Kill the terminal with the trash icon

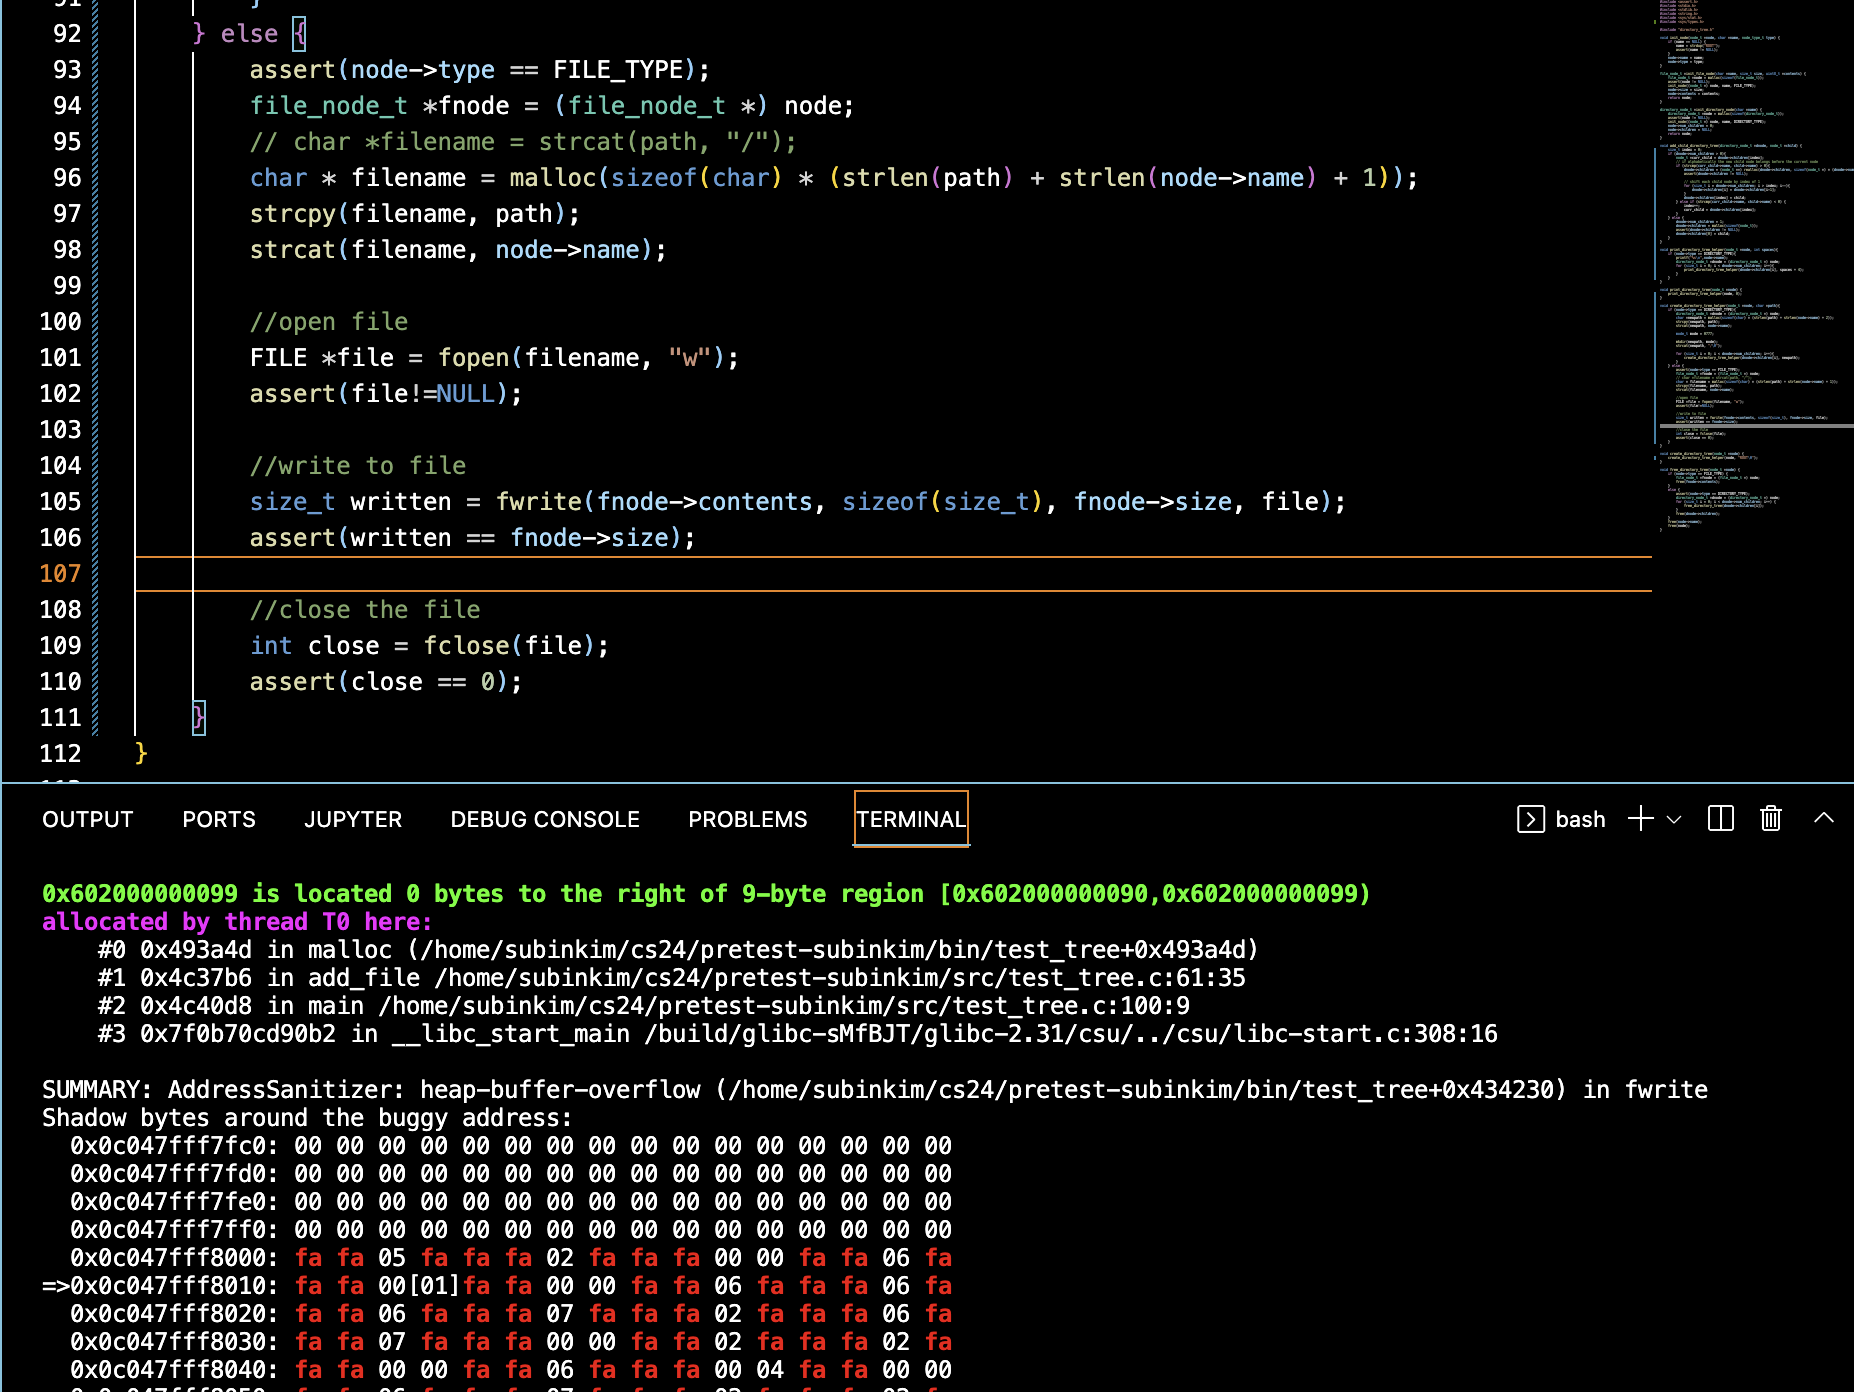(x=1770, y=819)
